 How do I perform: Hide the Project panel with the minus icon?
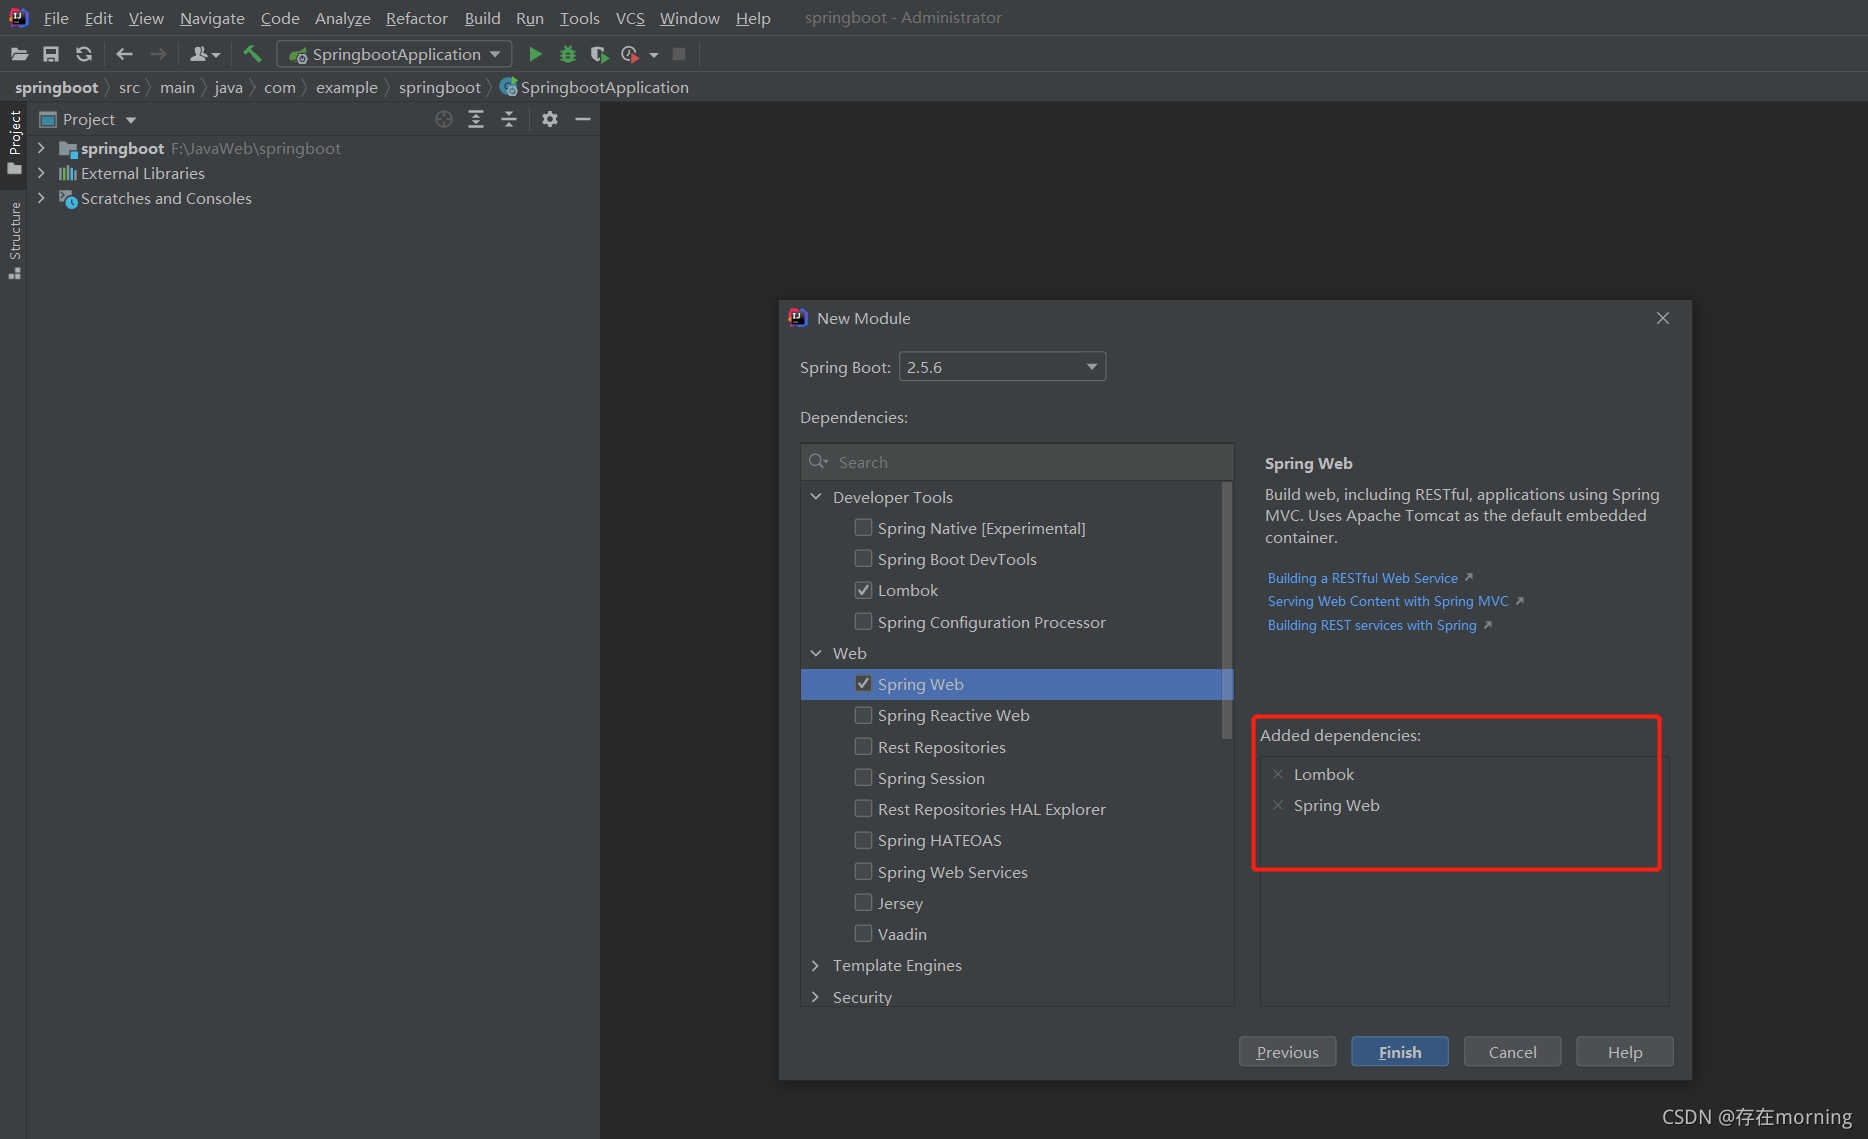pos(583,119)
